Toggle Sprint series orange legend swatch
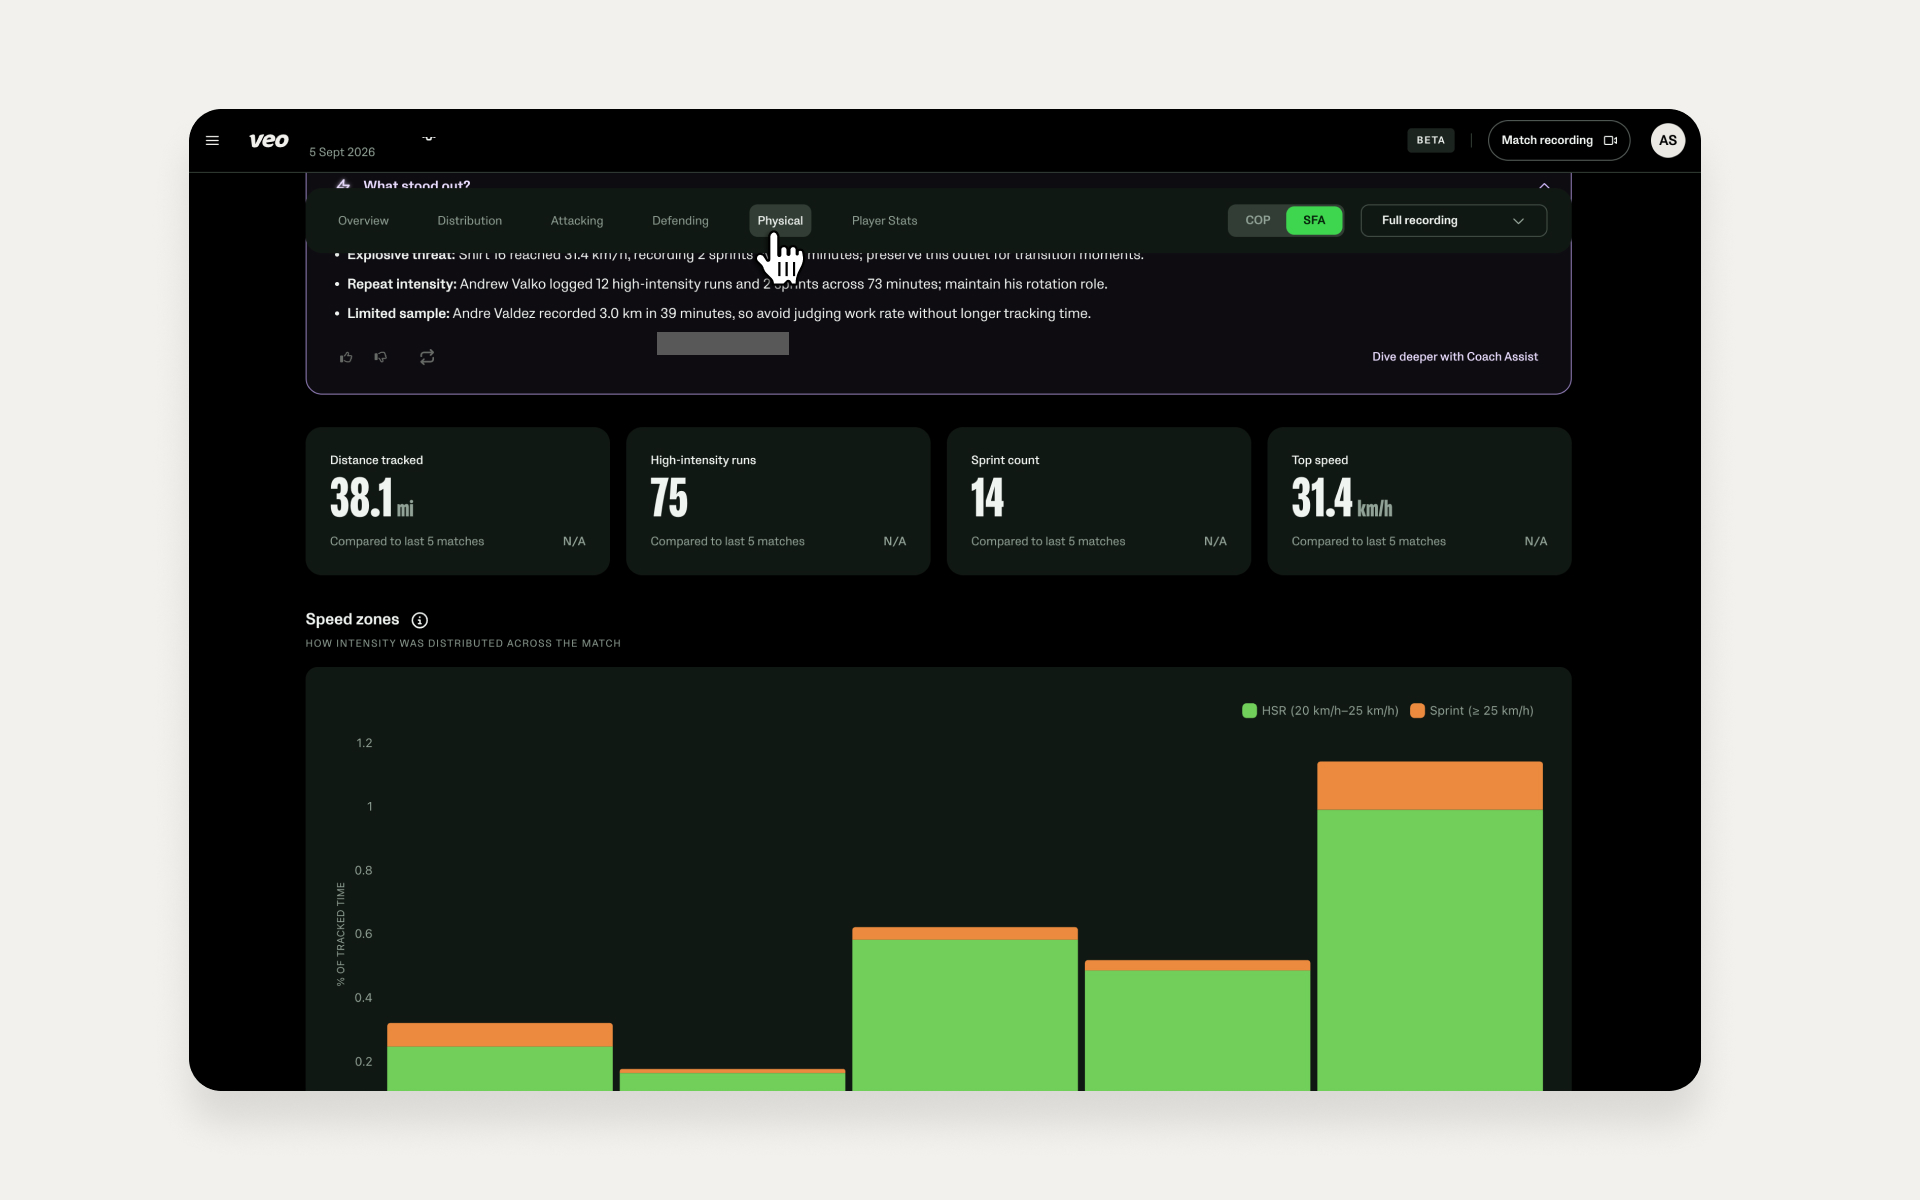The width and height of the screenshot is (1920, 1200). (x=1417, y=711)
